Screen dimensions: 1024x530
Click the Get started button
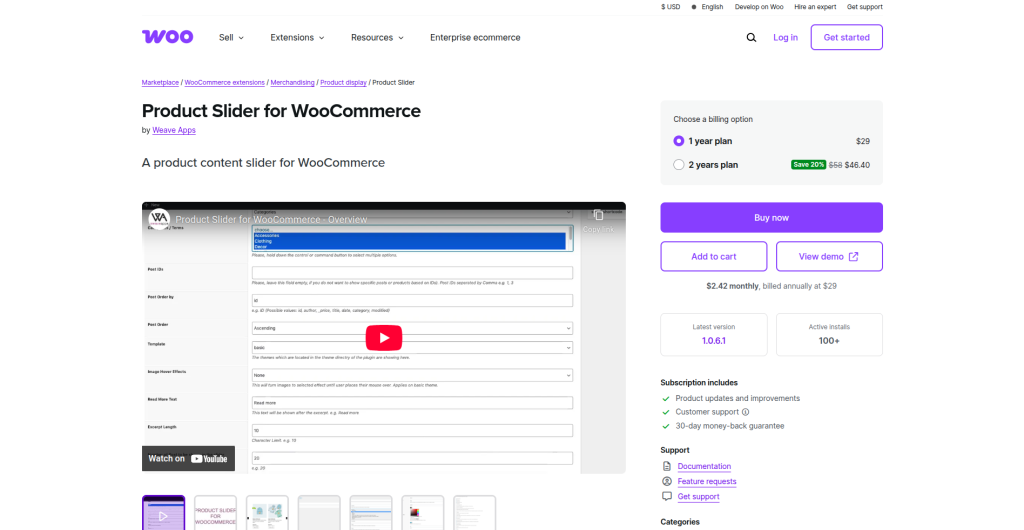tap(846, 37)
